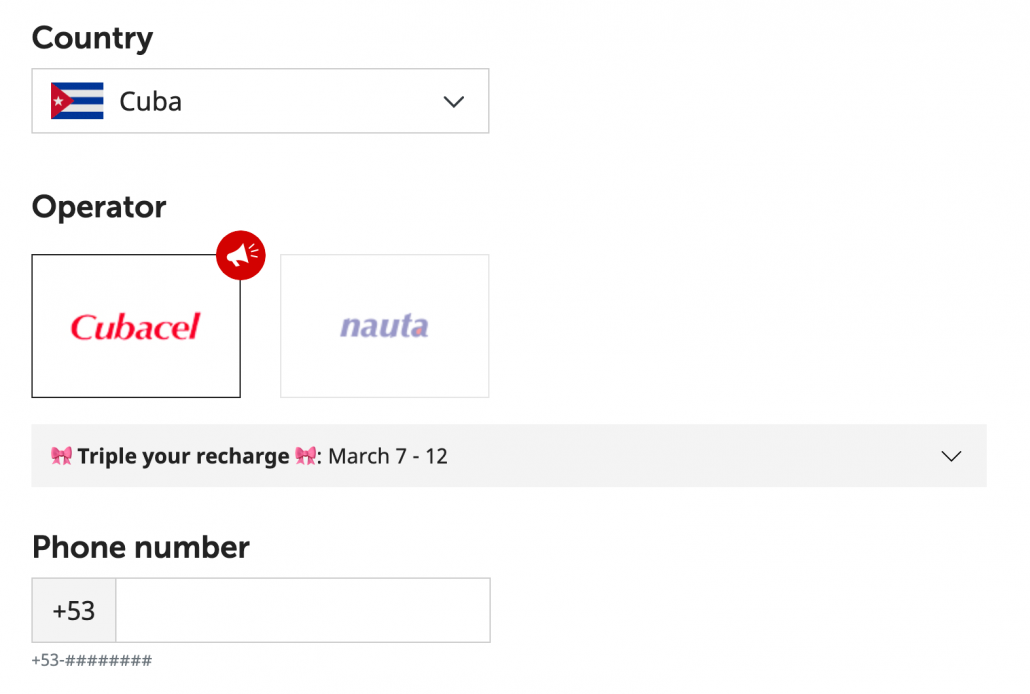Expand the Triple your recharge banner
Screen dimensions: 1030x694
(508, 455)
